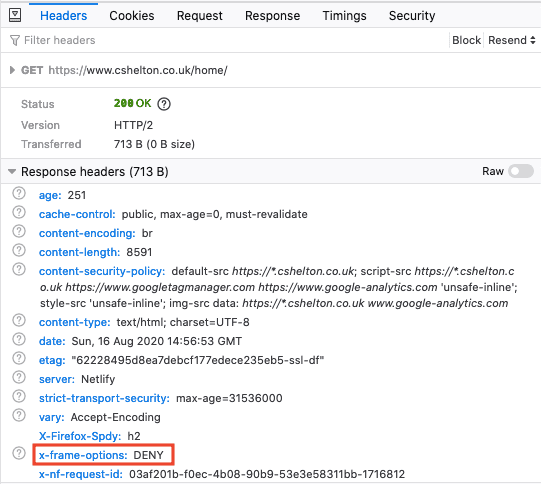The width and height of the screenshot is (541, 484).
Task: Select the X-Firefox-Spdy header name
Action: point(80,436)
